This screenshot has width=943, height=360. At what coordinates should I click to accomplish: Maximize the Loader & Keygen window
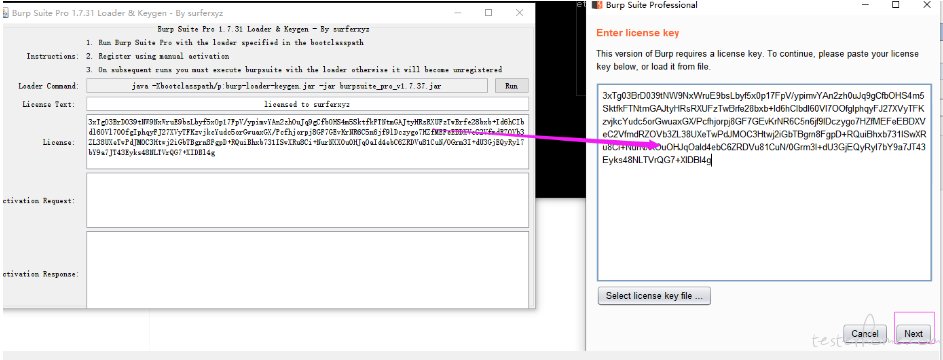tap(488, 13)
